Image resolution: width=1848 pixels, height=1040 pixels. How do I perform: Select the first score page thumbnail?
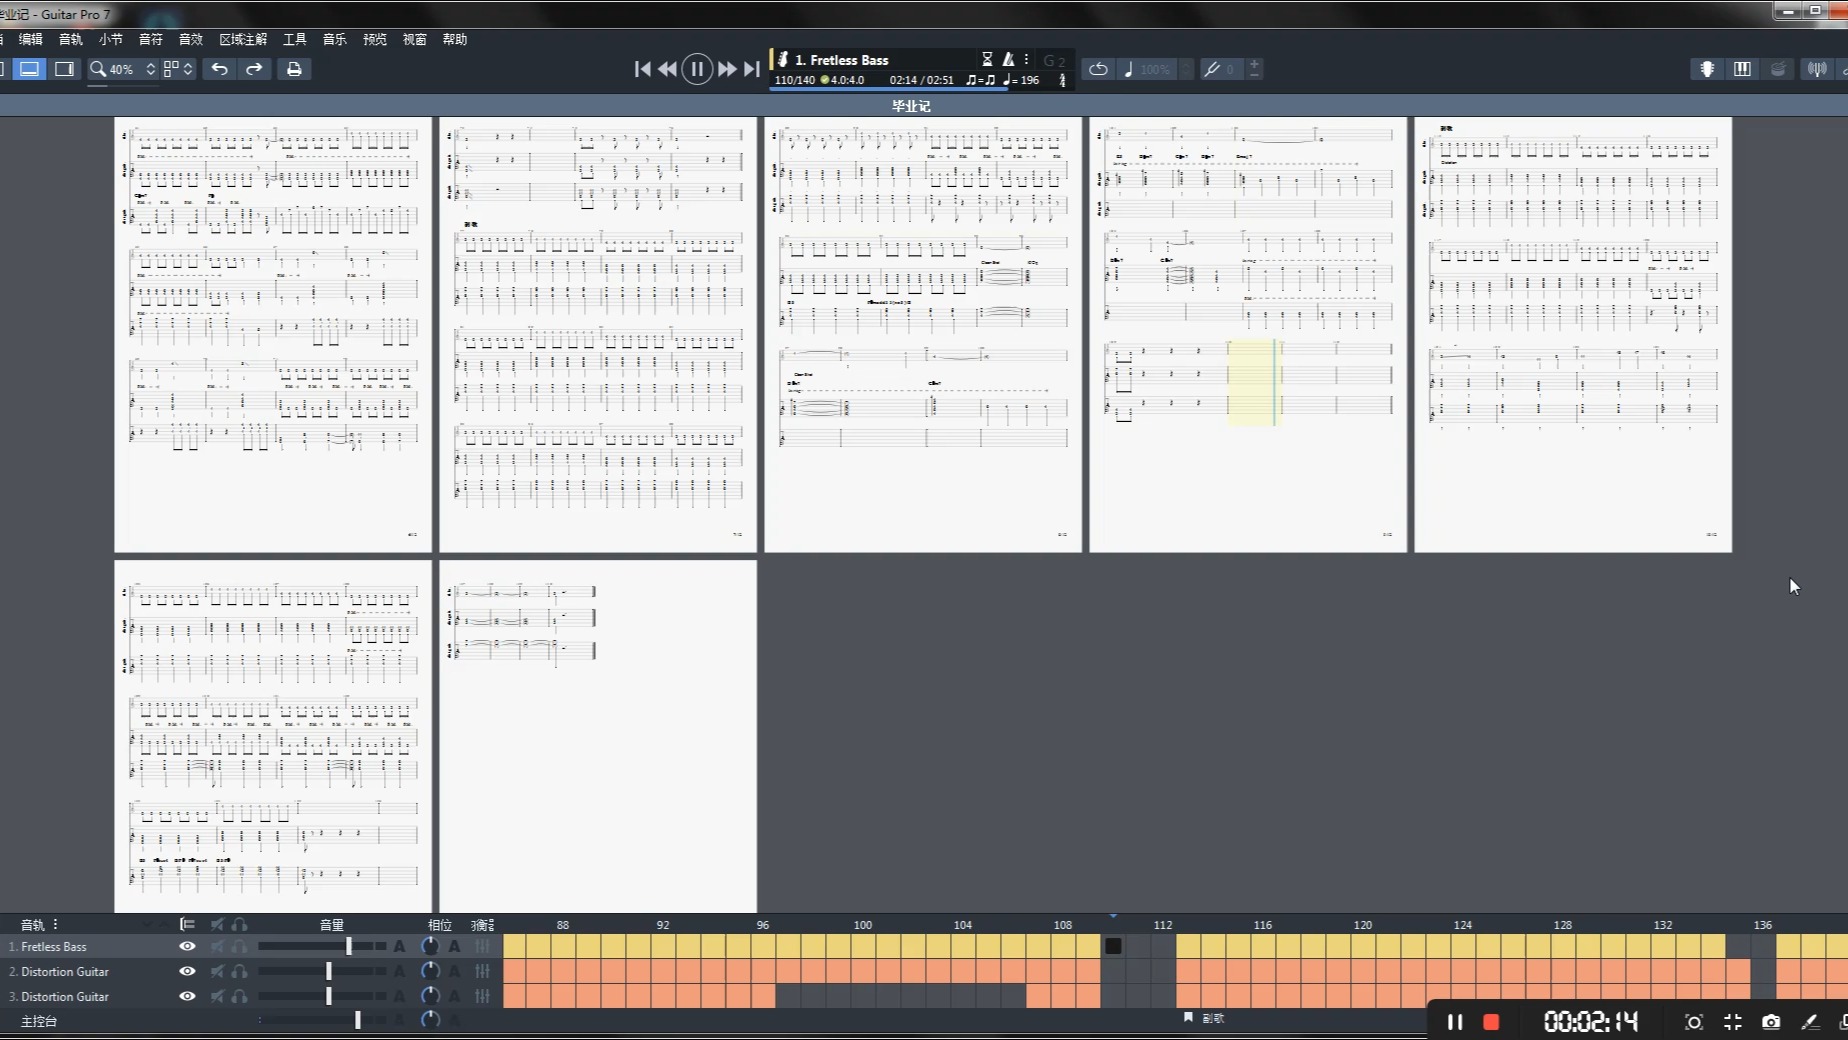273,335
